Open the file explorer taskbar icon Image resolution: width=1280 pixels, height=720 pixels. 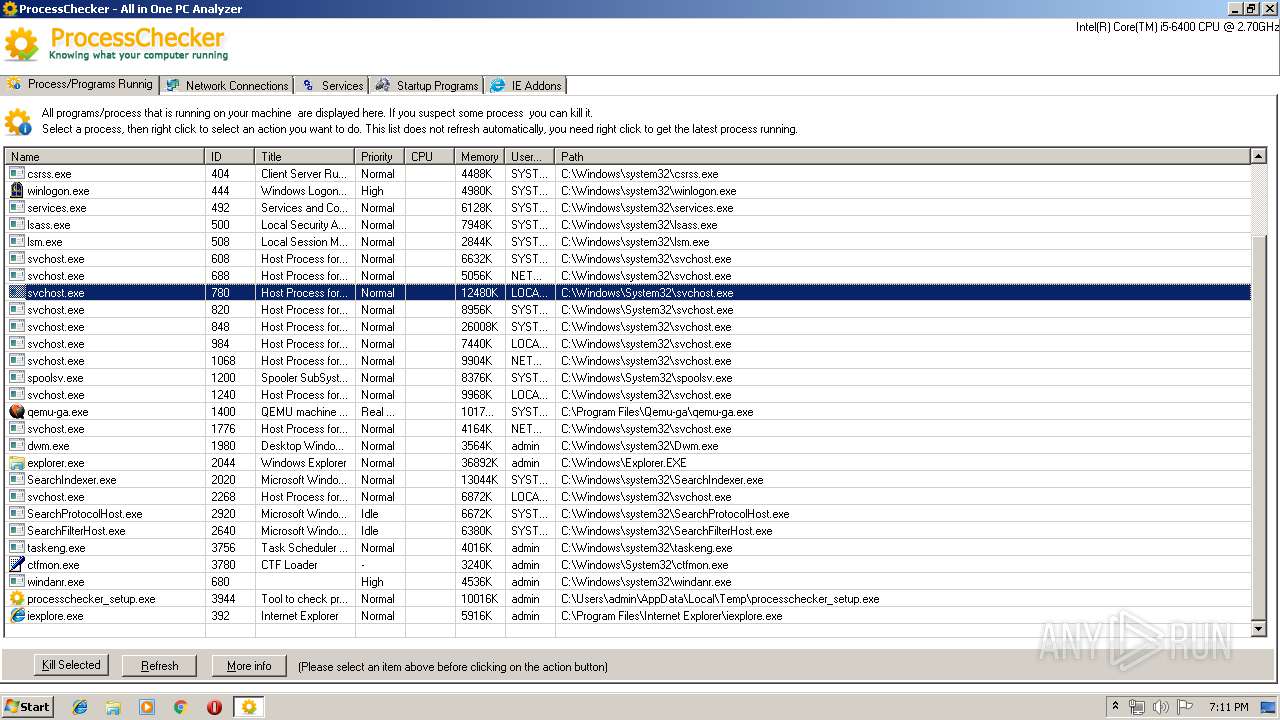(113, 706)
